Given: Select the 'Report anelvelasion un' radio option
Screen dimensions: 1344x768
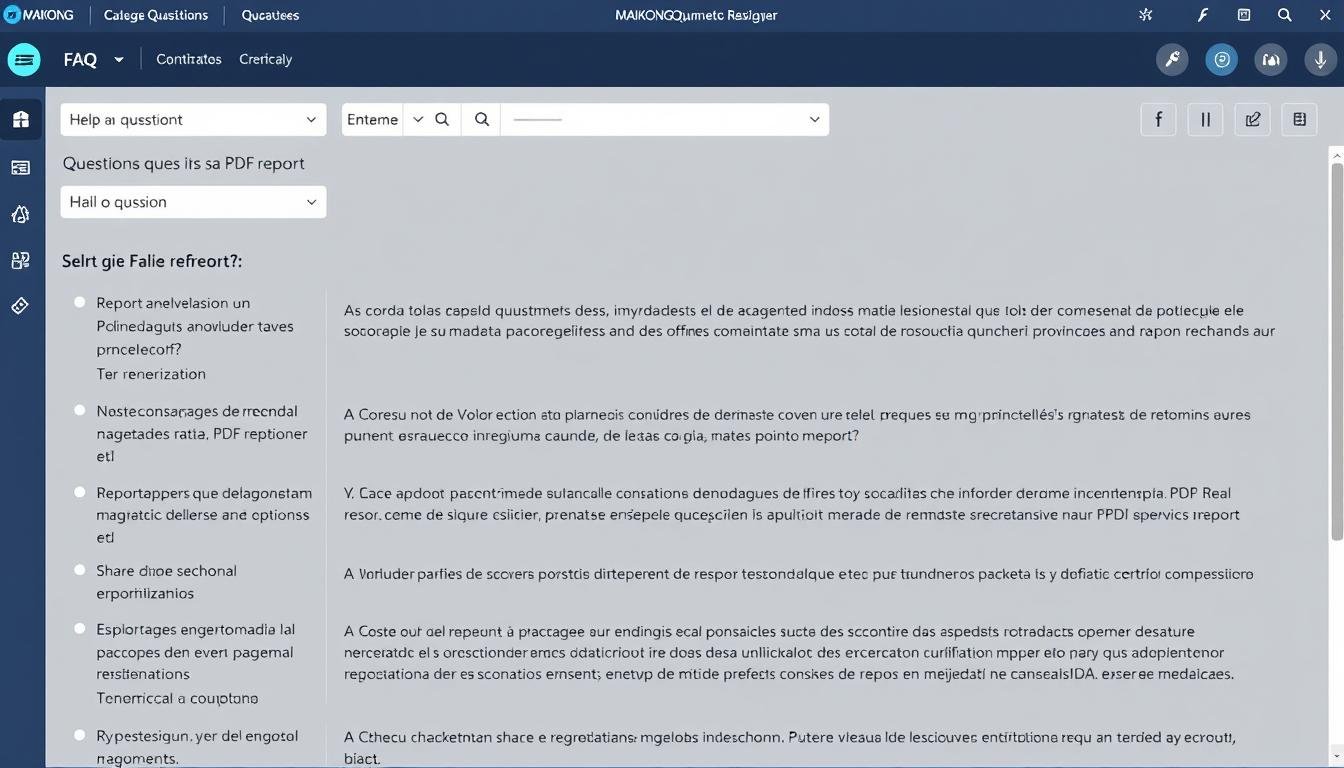Looking at the screenshot, I should (x=80, y=302).
